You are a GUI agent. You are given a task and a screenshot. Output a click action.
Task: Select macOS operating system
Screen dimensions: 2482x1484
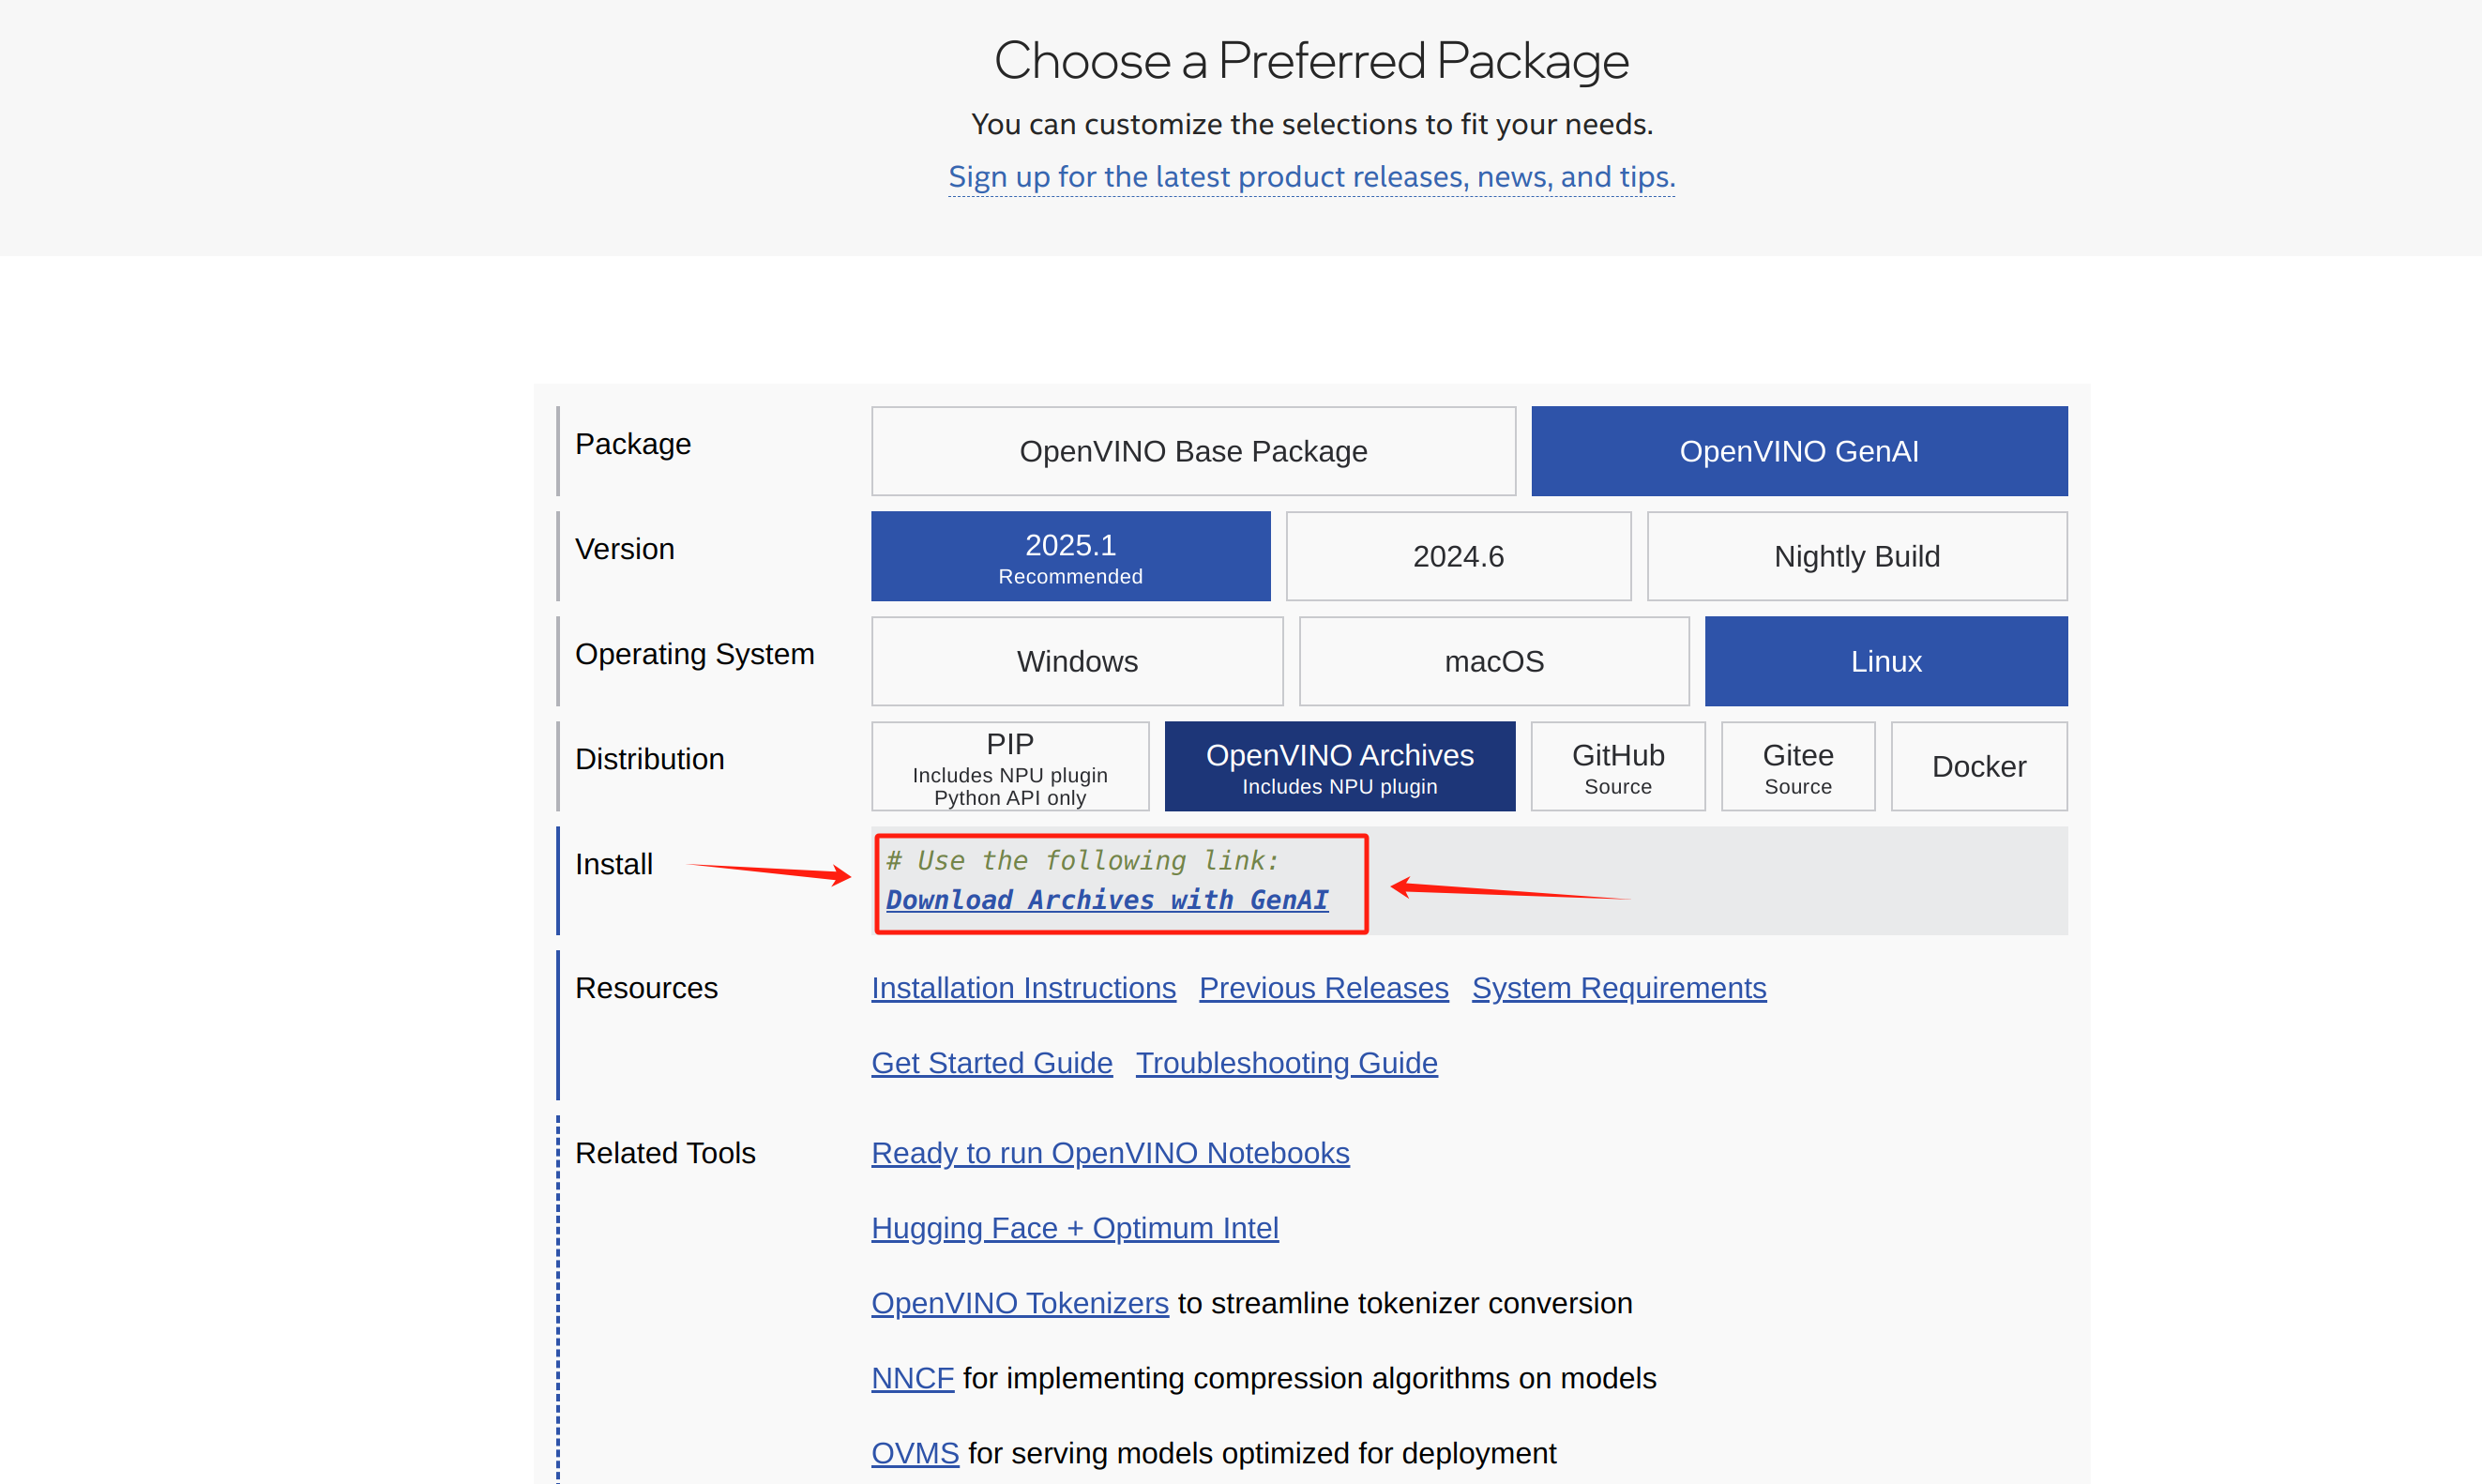(1493, 661)
